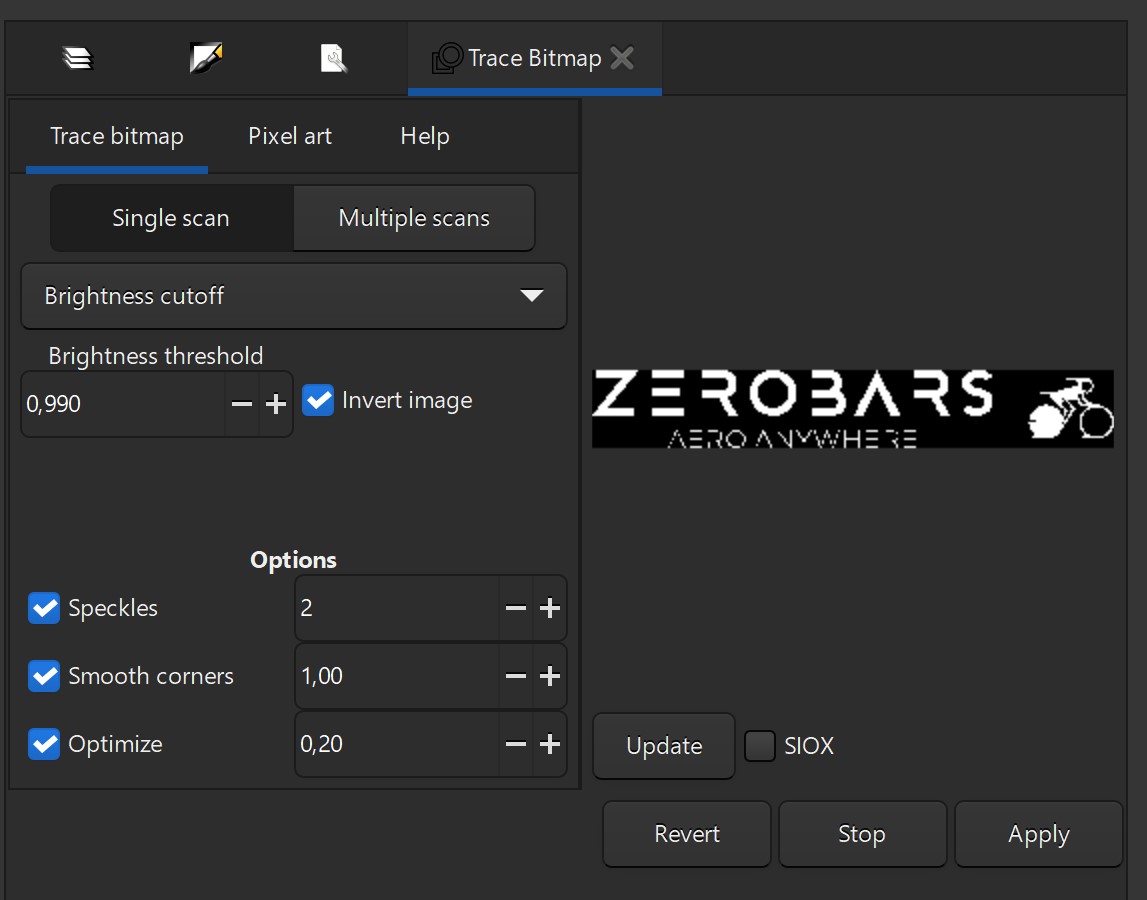Increase the Speckles value

(550, 608)
